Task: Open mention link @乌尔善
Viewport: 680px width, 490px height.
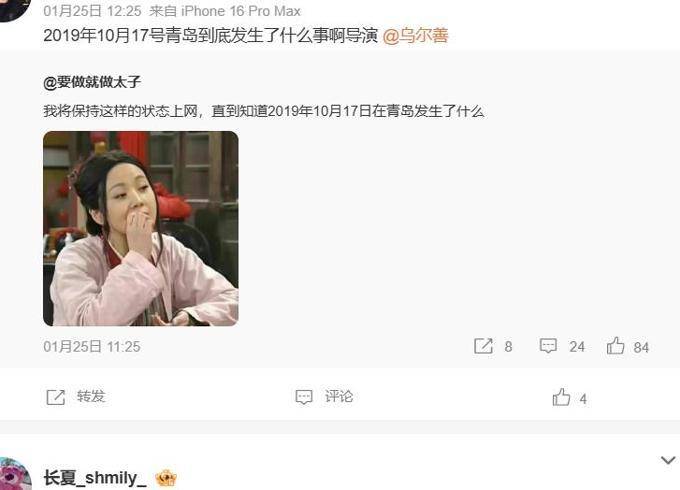Action: (415, 36)
